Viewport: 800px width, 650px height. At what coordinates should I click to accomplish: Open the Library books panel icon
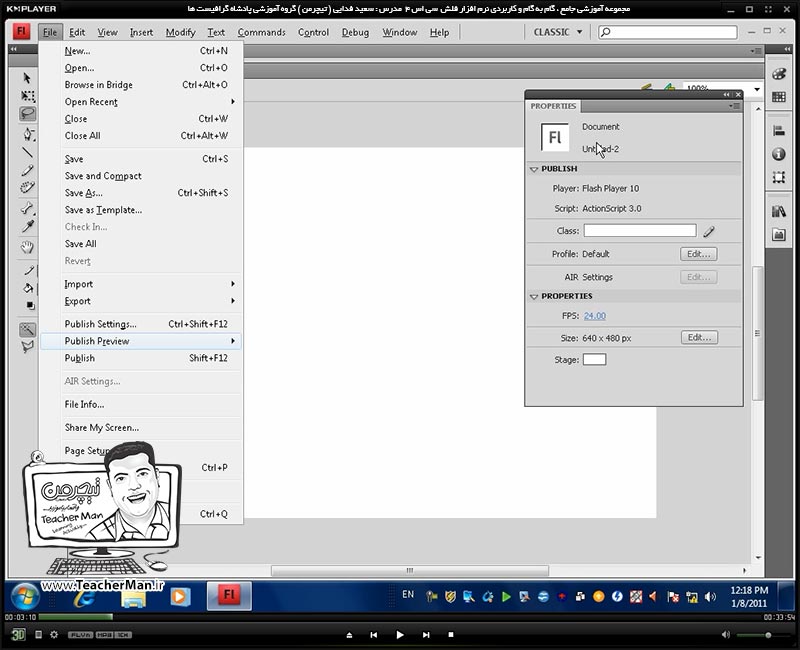tap(779, 211)
